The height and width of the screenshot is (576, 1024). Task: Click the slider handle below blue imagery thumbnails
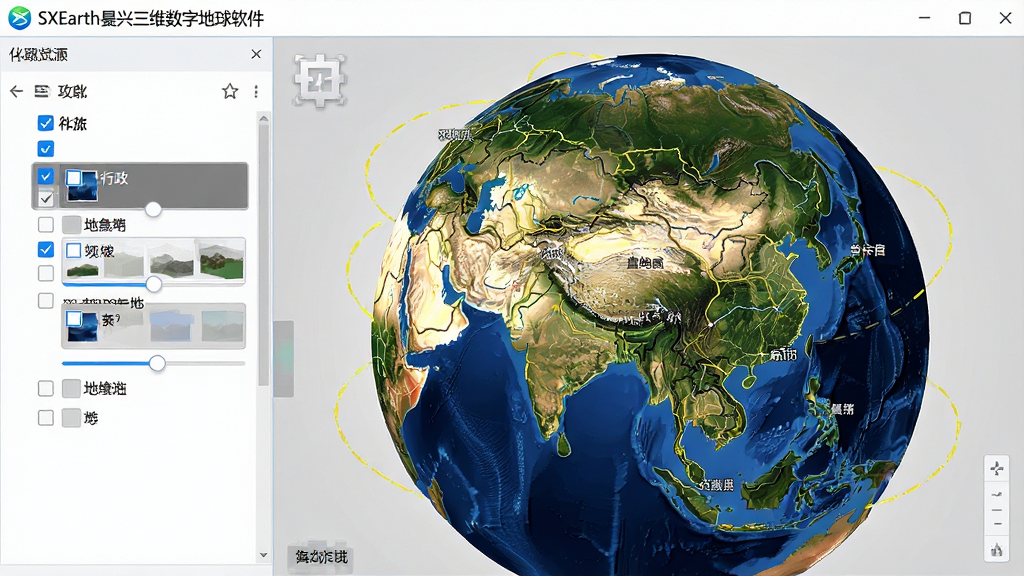pos(157,364)
